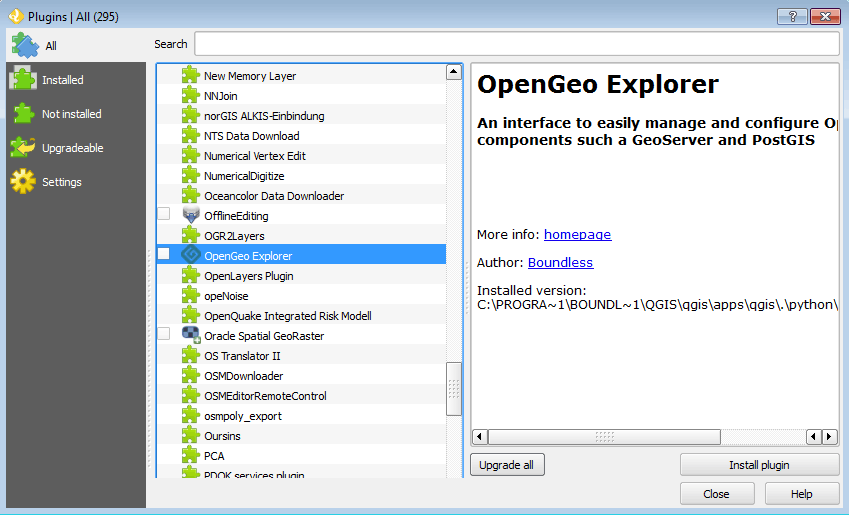Click the green puzzle icon beside NNJoin
The image size is (849, 515).
pyautogui.click(x=191, y=95)
